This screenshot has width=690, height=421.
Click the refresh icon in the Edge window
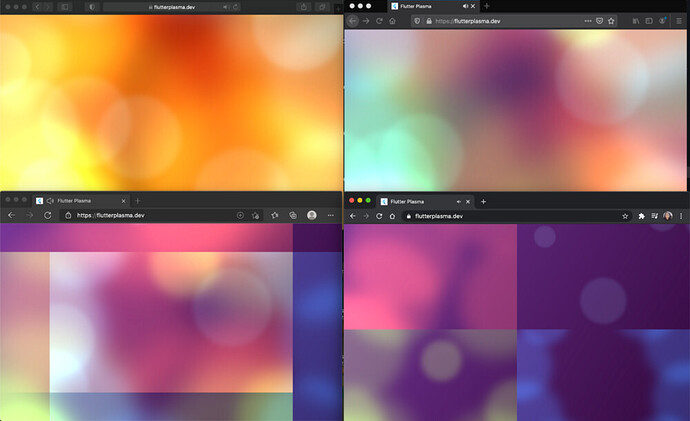click(48, 215)
